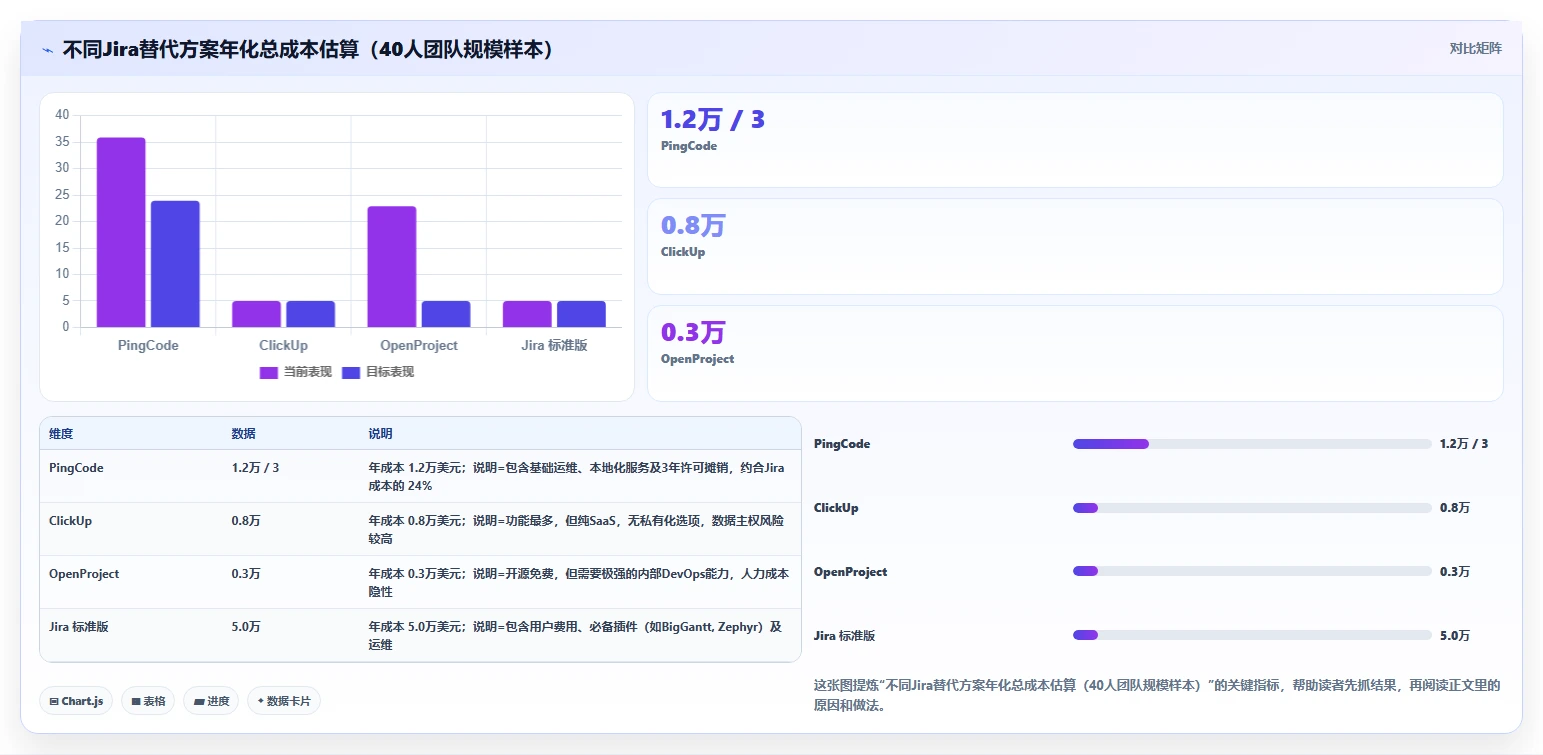
Task: Click the ClickUp x-axis label under the chart
Action: click(x=283, y=345)
